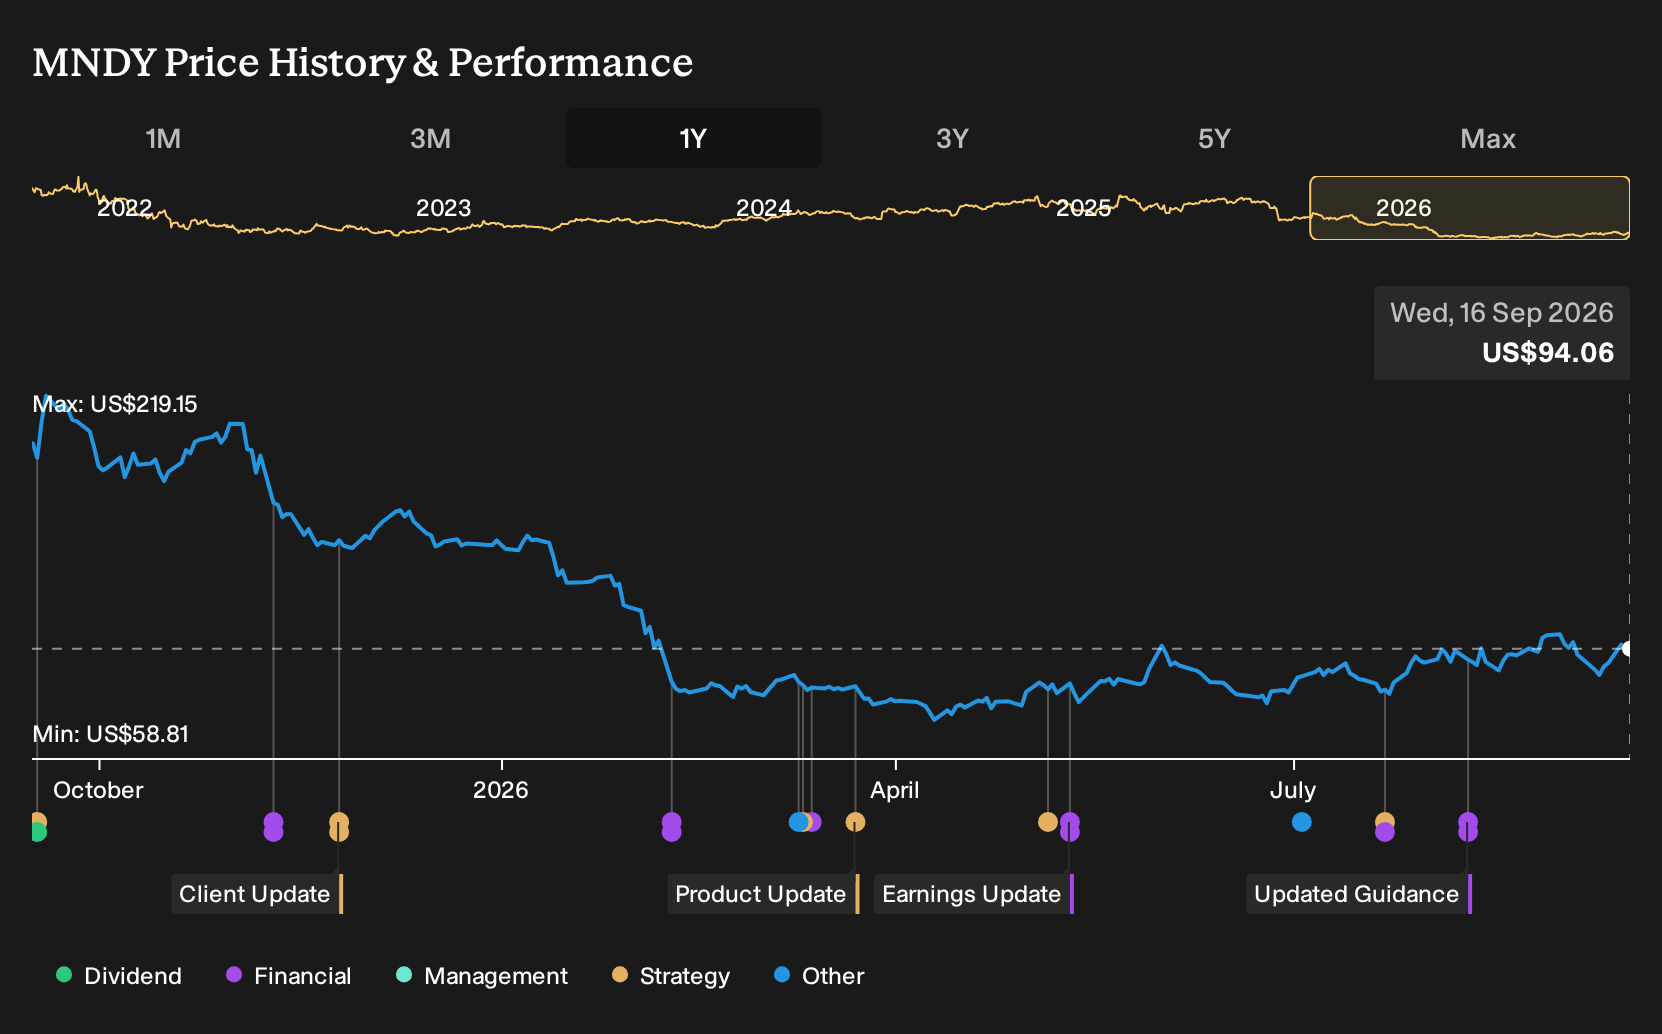
Task: Jump to 2023 in the overview mini-chart
Action: click(x=443, y=208)
